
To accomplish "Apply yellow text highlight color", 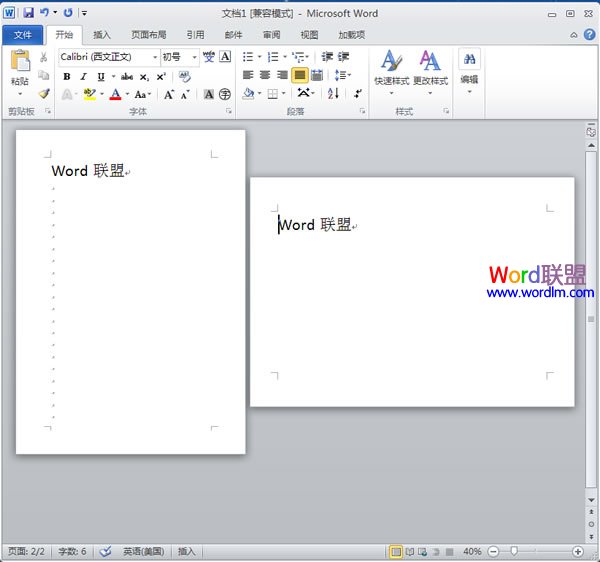I will (90, 94).
